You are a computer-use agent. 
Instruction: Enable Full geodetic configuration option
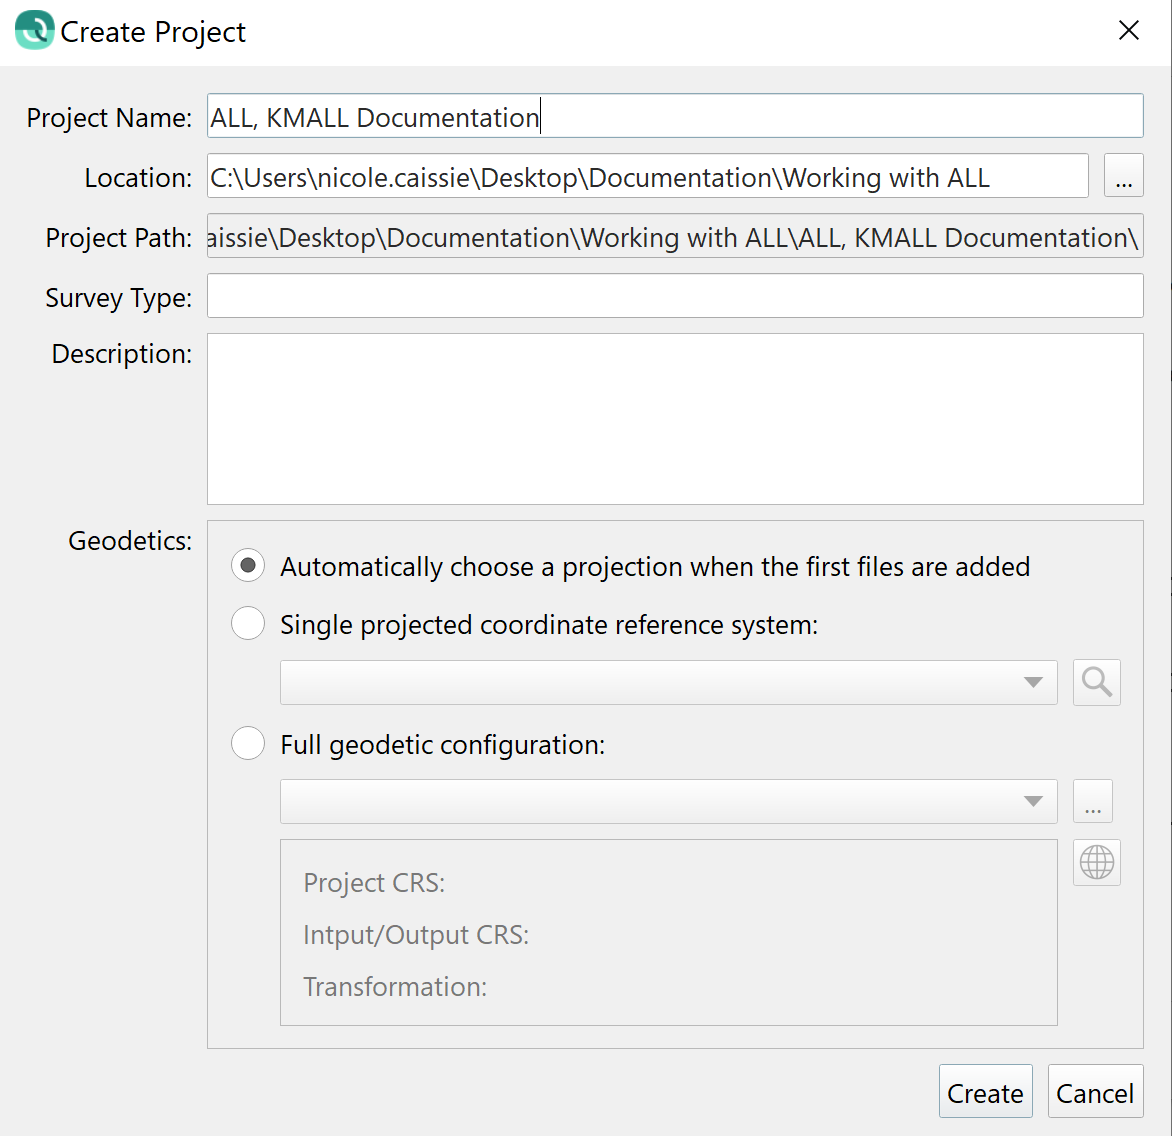248,744
